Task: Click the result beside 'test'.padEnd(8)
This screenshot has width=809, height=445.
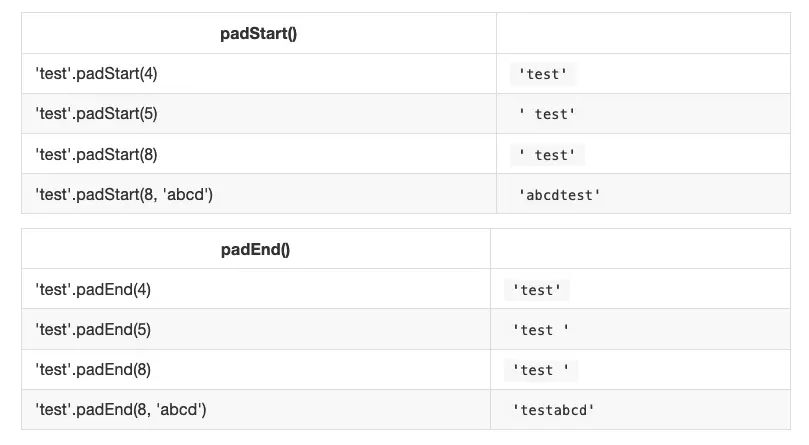Action: [x=541, y=370]
